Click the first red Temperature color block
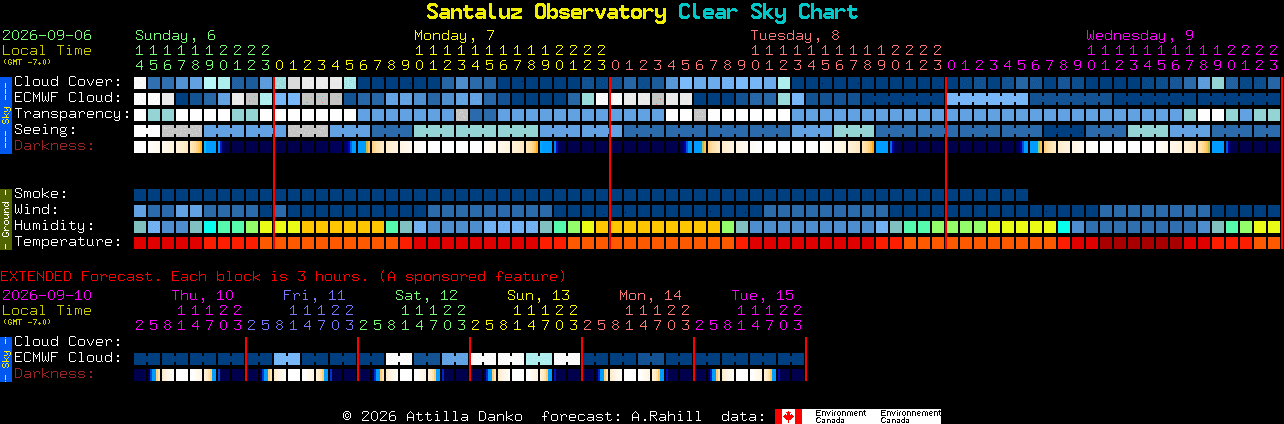This screenshot has height=424, width=1284. (140, 243)
